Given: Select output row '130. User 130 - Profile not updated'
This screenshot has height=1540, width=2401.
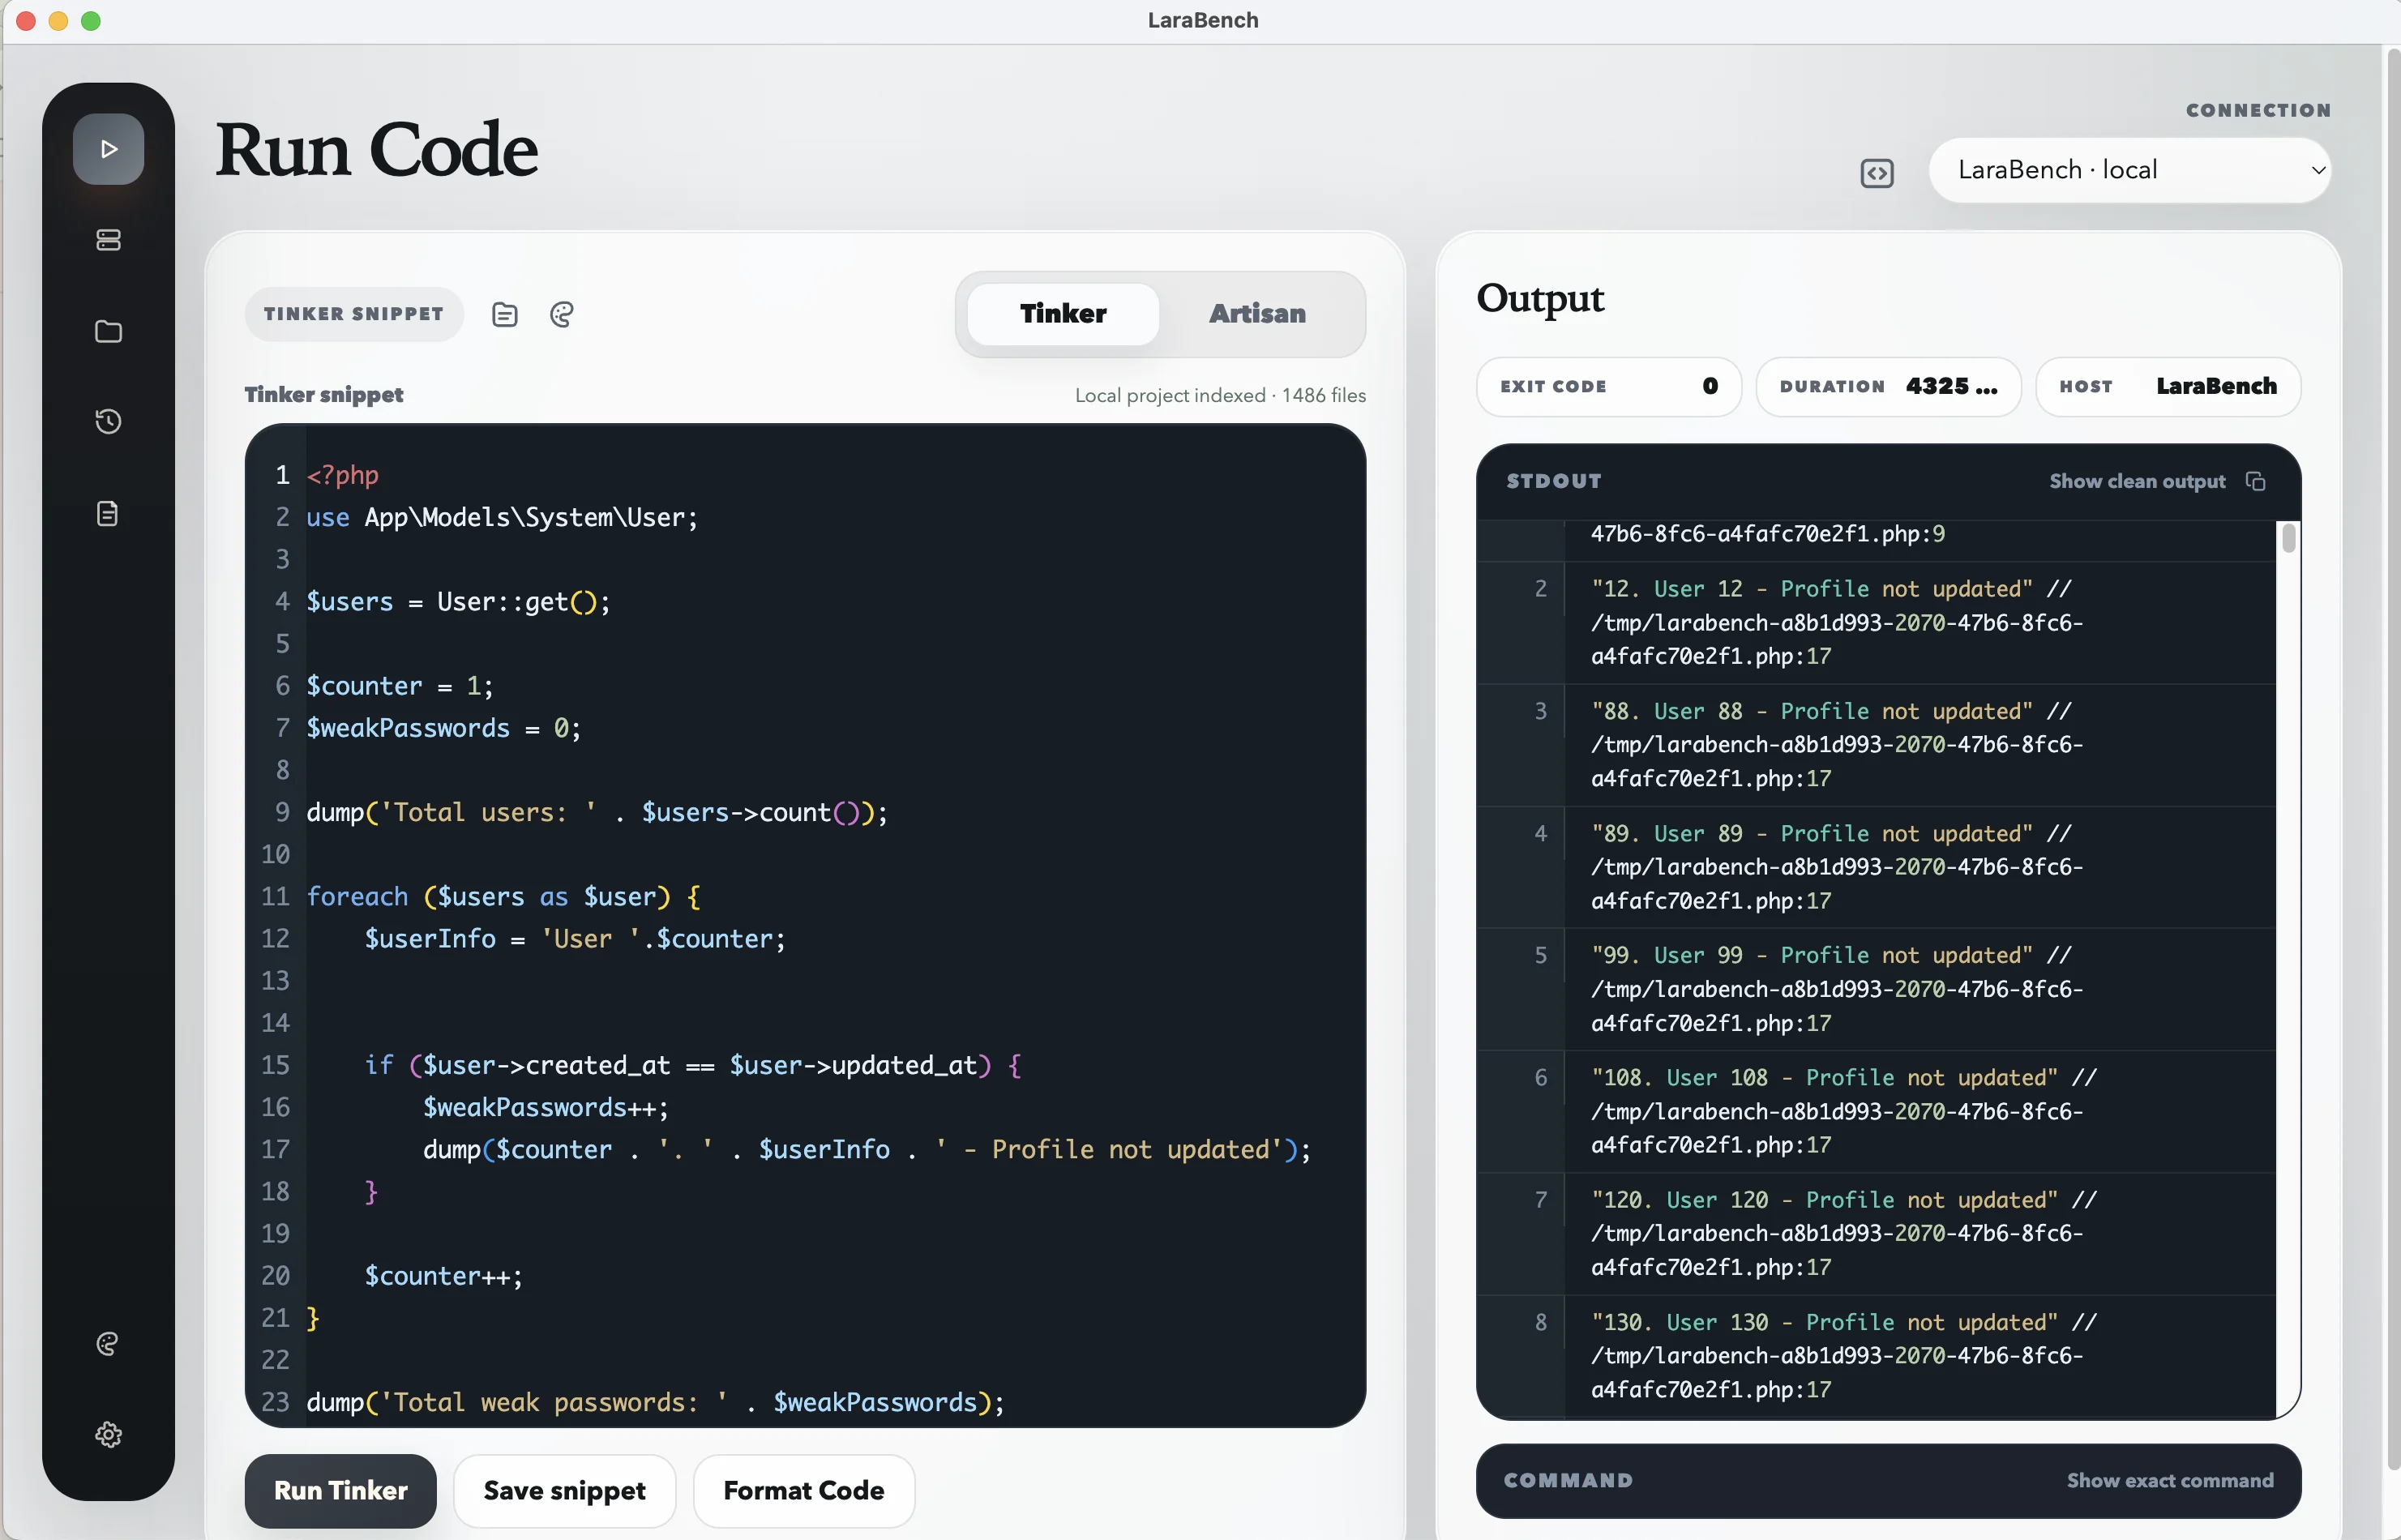Looking at the screenshot, I should [1877, 1356].
